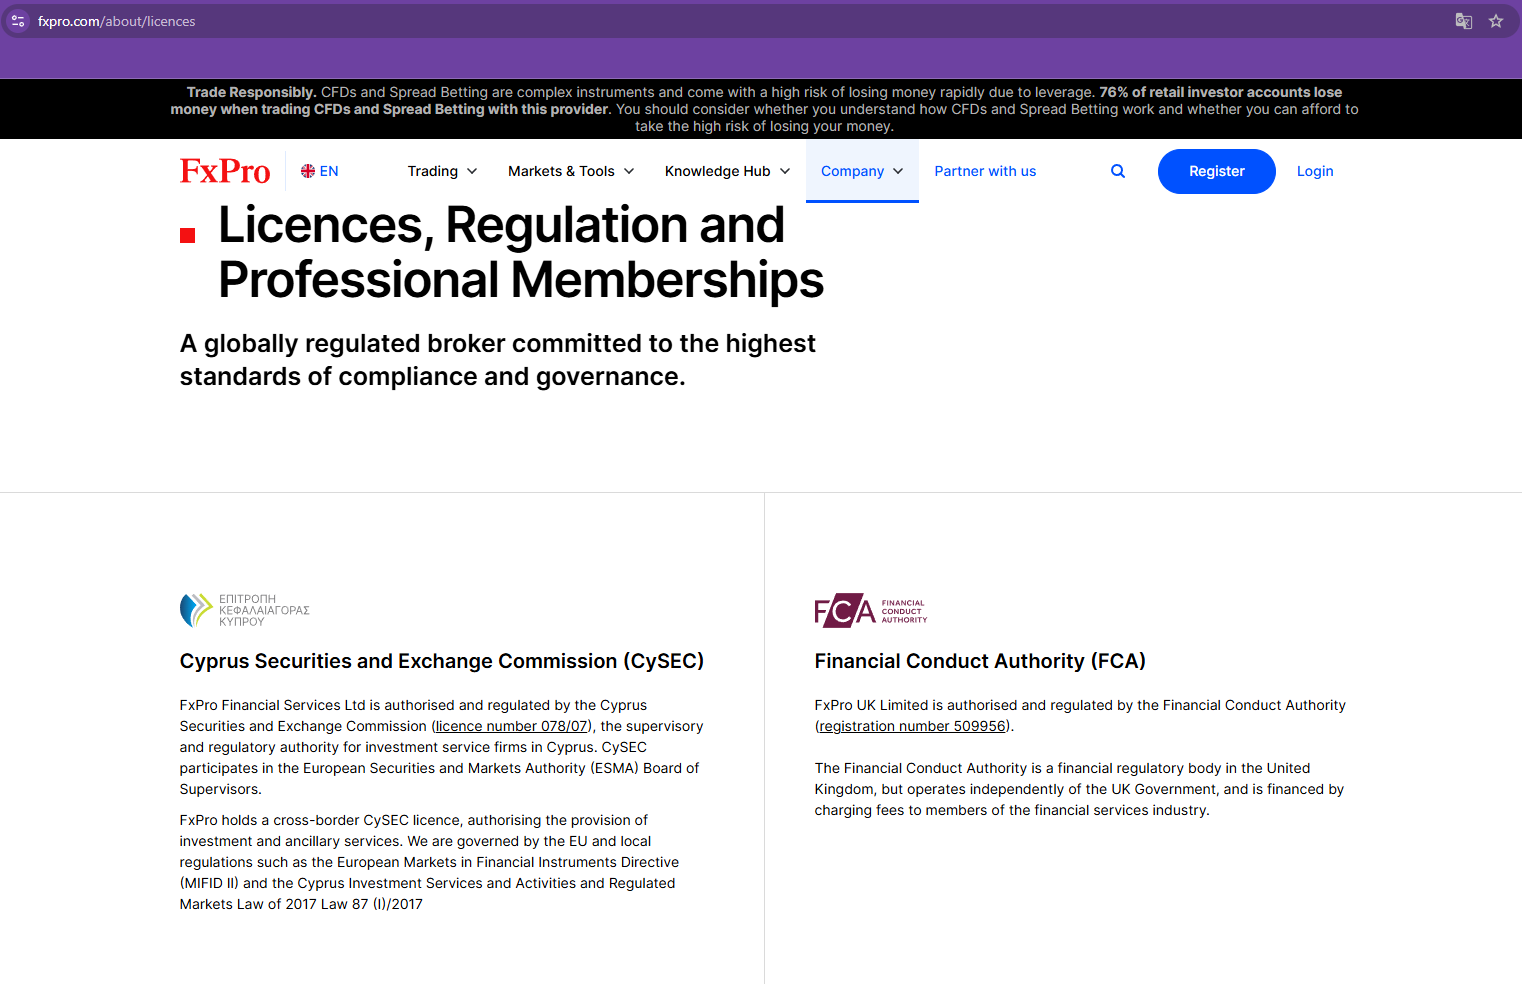Click the CySEC logo

coord(245,610)
